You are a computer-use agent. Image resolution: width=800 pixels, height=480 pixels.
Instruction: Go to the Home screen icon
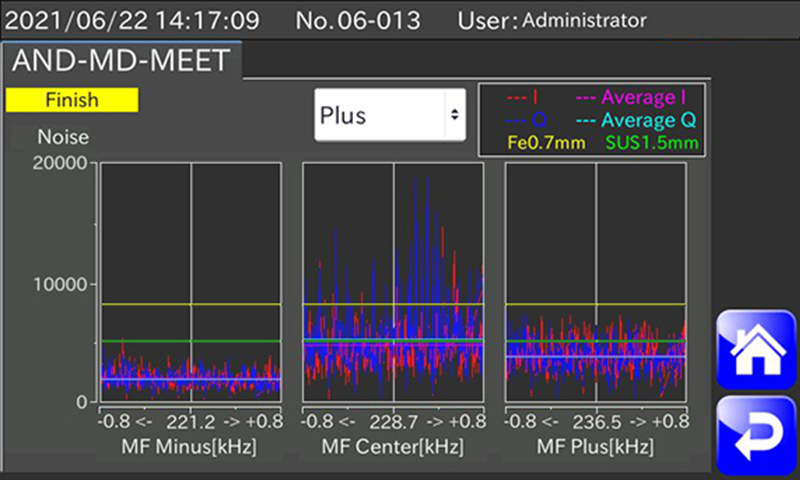(x=756, y=349)
